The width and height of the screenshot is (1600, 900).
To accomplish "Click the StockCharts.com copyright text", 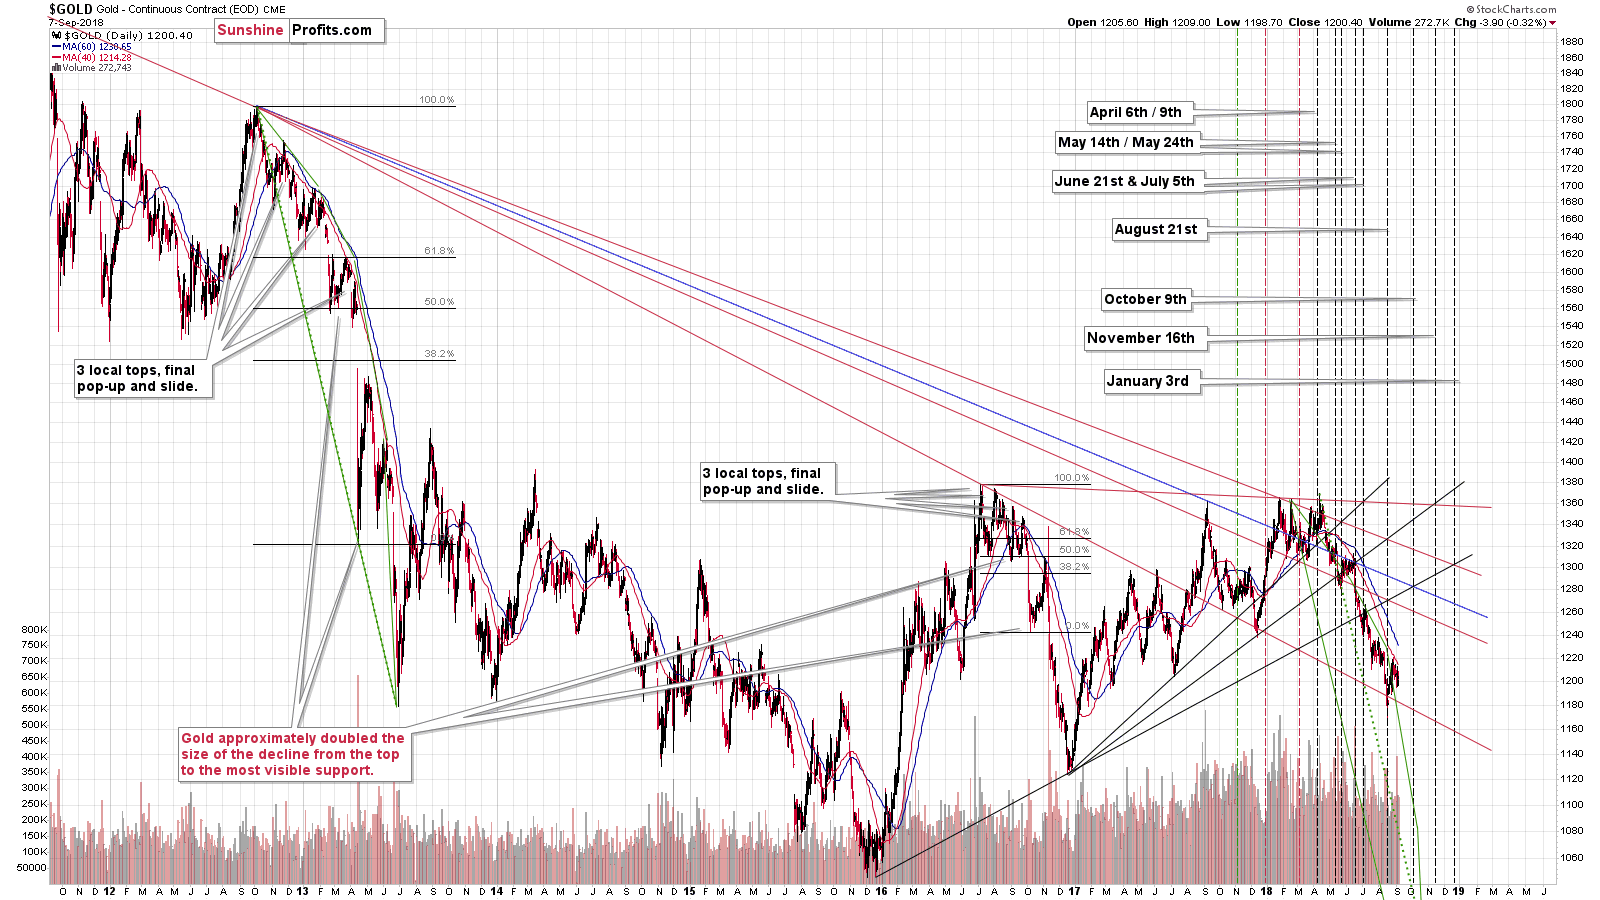I will tap(1510, 9).
